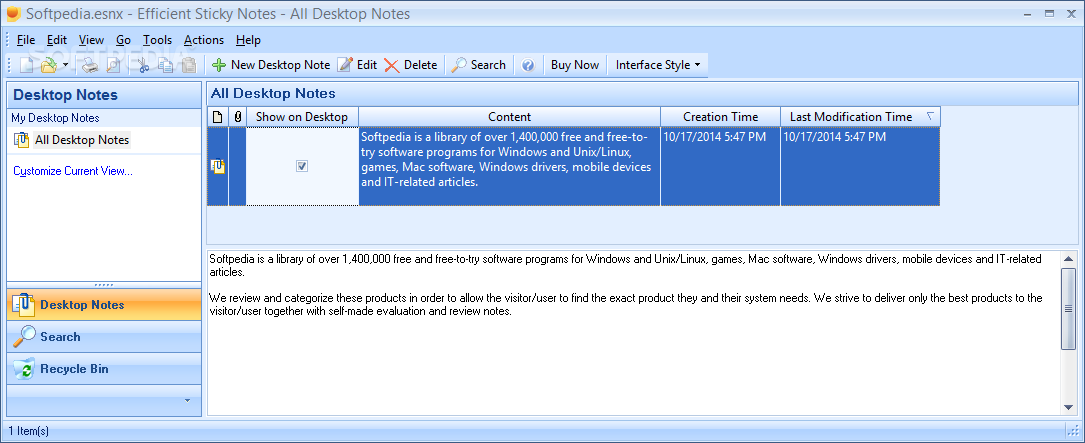Click the application icon in title bar
Screen dimensions: 1085x443
click(13, 14)
